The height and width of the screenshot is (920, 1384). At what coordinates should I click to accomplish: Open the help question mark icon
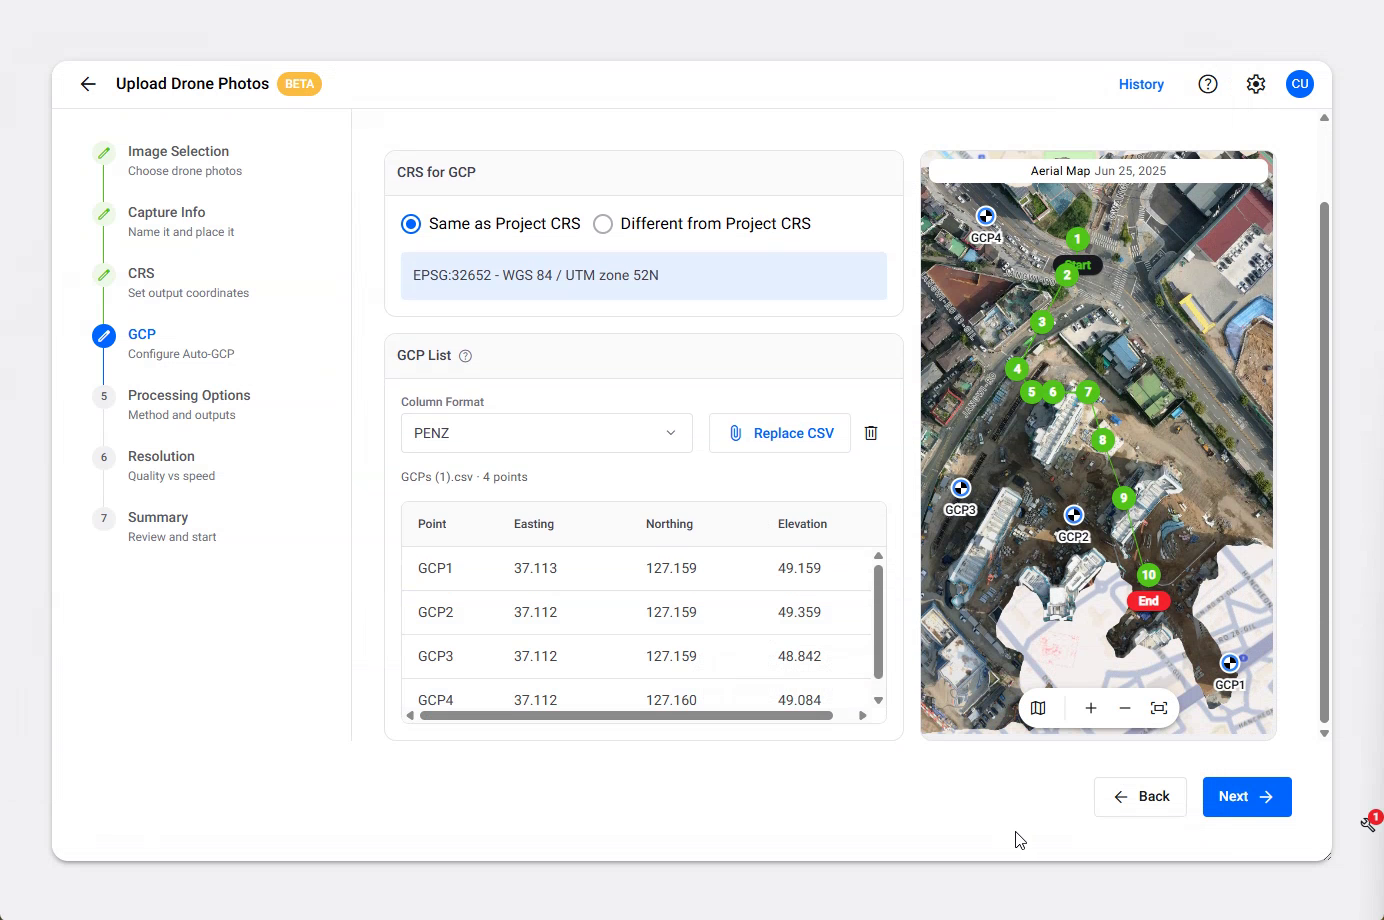point(1208,84)
